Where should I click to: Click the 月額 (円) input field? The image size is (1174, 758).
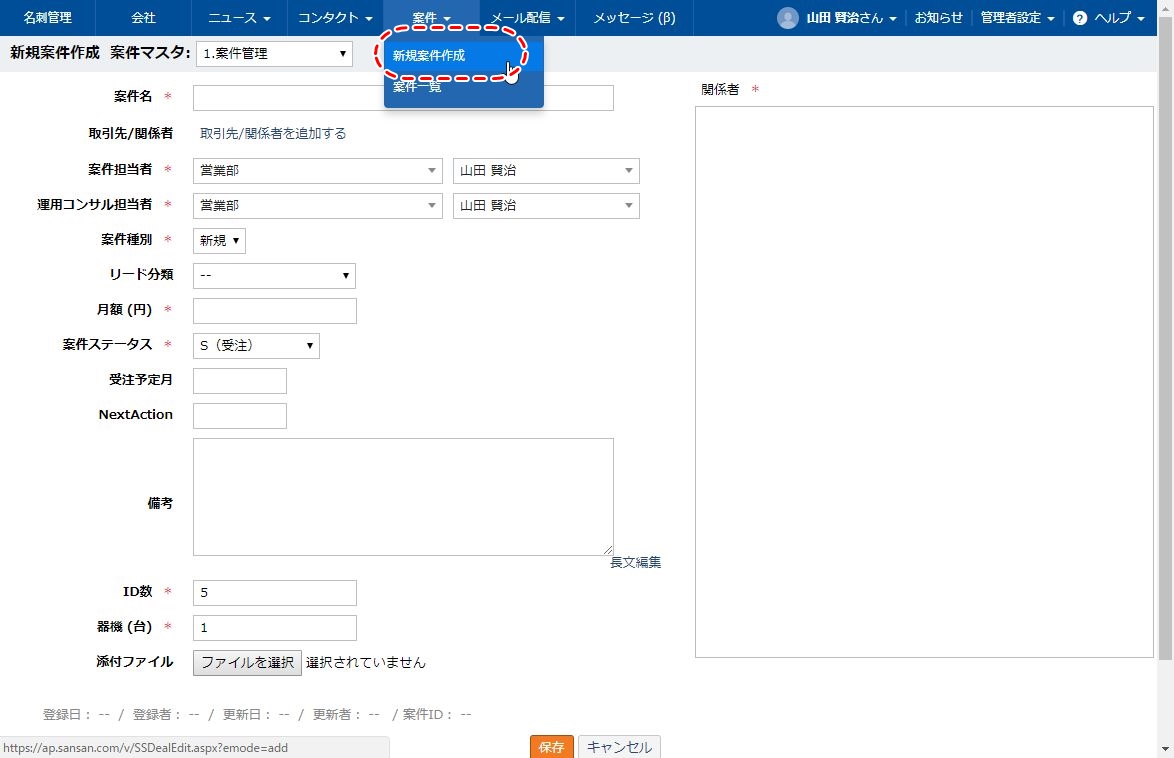tap(275, 311)
